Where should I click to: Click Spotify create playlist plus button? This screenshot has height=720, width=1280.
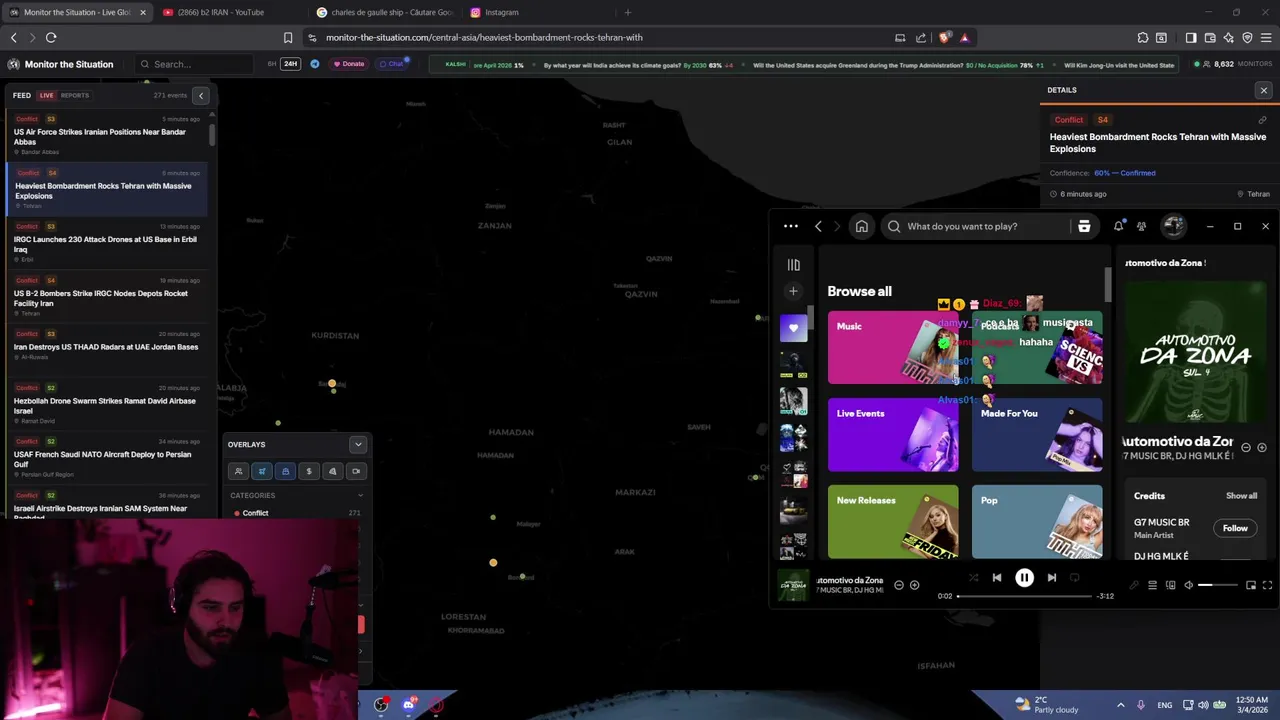793,291
